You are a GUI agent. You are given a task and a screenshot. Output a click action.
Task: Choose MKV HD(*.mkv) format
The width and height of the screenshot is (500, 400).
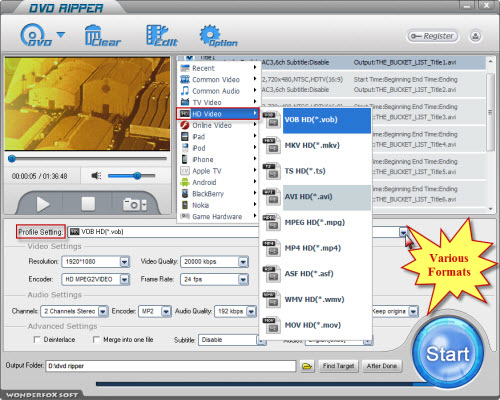click(317, 146)
